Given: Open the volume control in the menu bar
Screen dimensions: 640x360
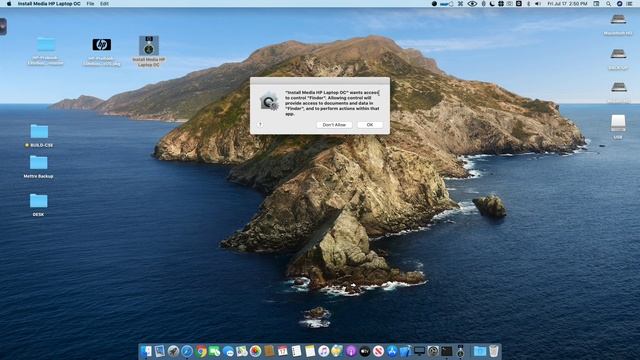Looking at the screenshot, I should coord(538,4).
